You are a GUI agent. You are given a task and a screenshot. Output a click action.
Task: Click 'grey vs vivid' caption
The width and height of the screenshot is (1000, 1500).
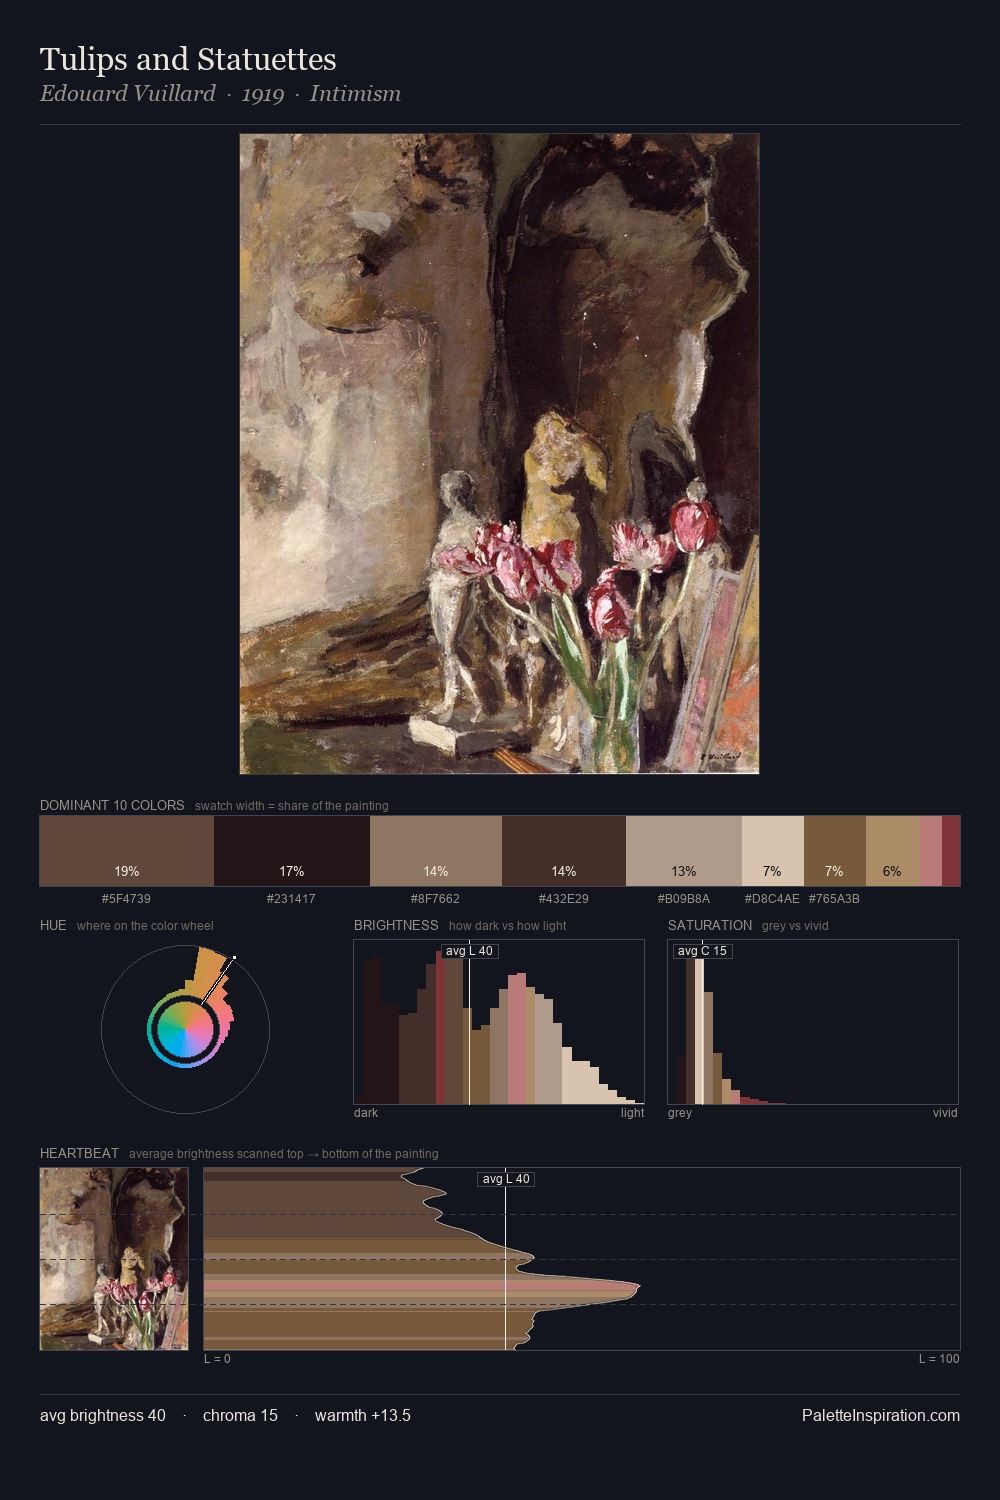pyautogui.click(x=795, y=926)
